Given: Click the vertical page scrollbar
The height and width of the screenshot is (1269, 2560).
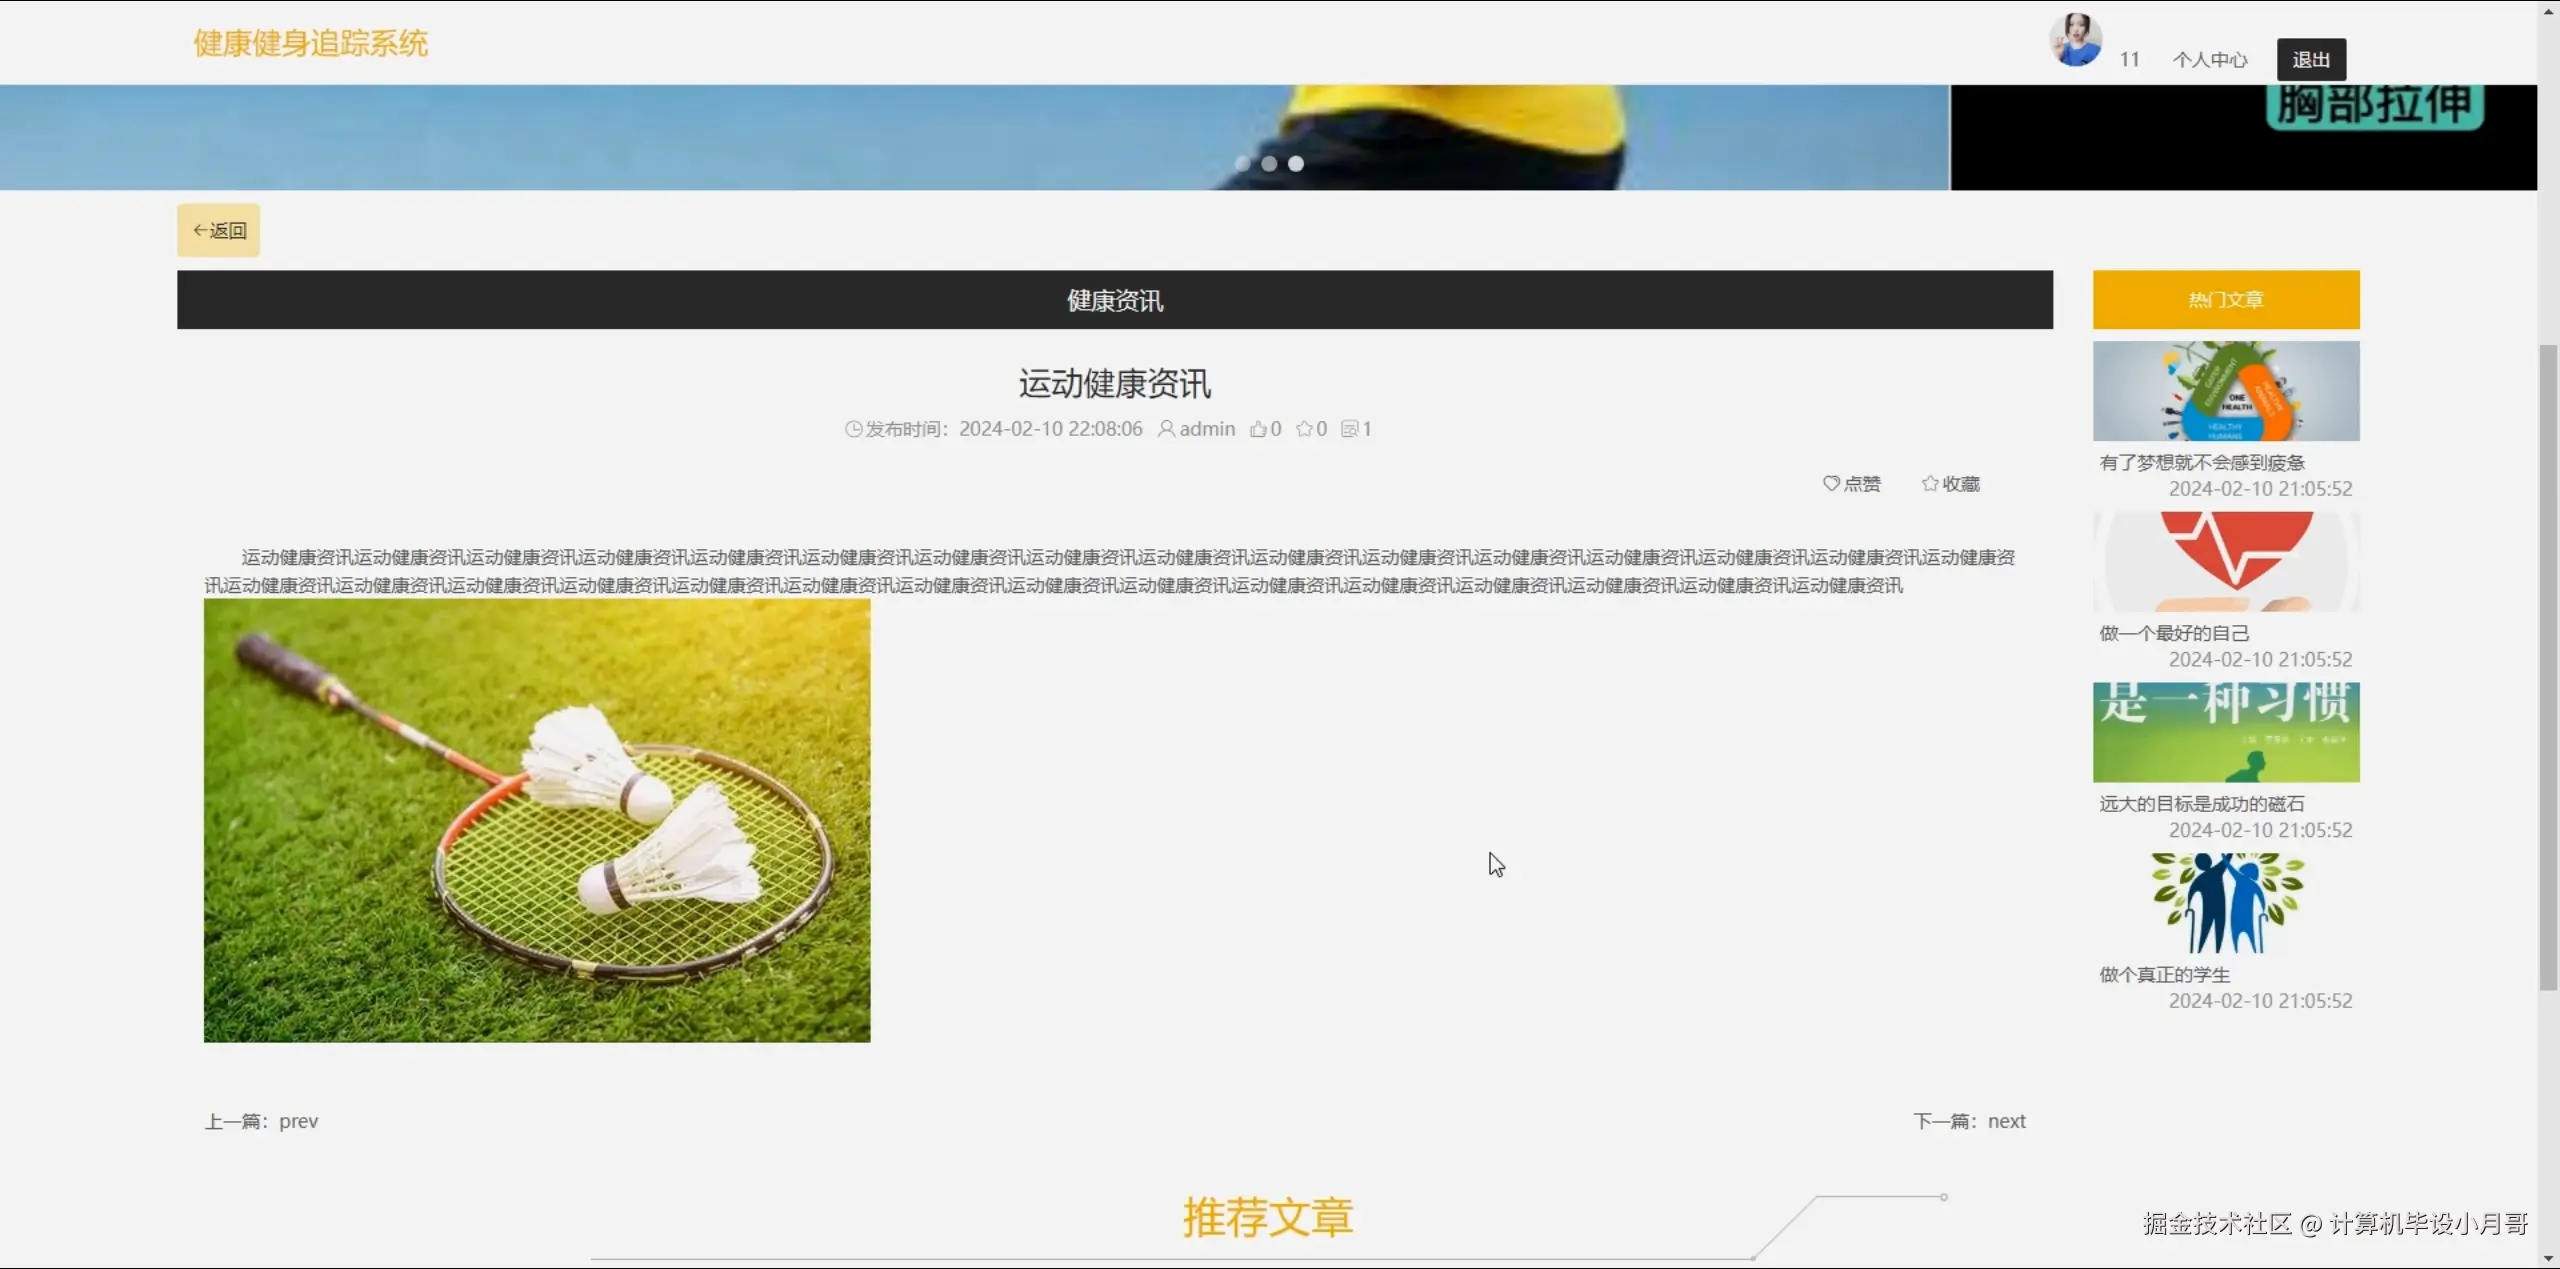Looking at the screenshot, I should pos(2548,667).
